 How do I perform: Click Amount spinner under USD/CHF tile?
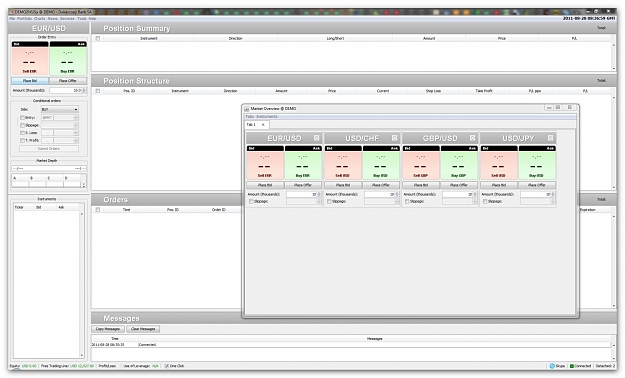[x=397, y=194]
